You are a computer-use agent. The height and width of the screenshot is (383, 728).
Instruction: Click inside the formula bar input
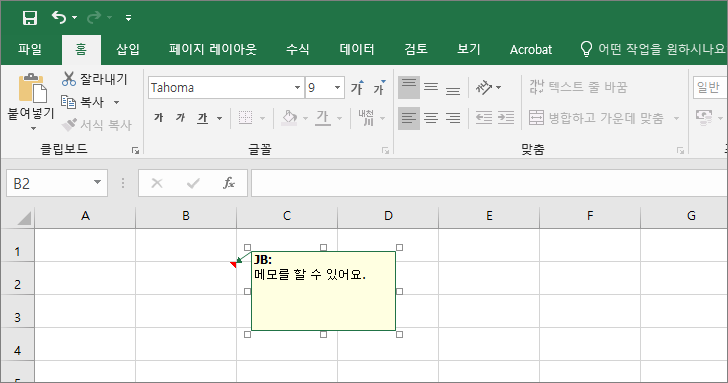[489, 183]
